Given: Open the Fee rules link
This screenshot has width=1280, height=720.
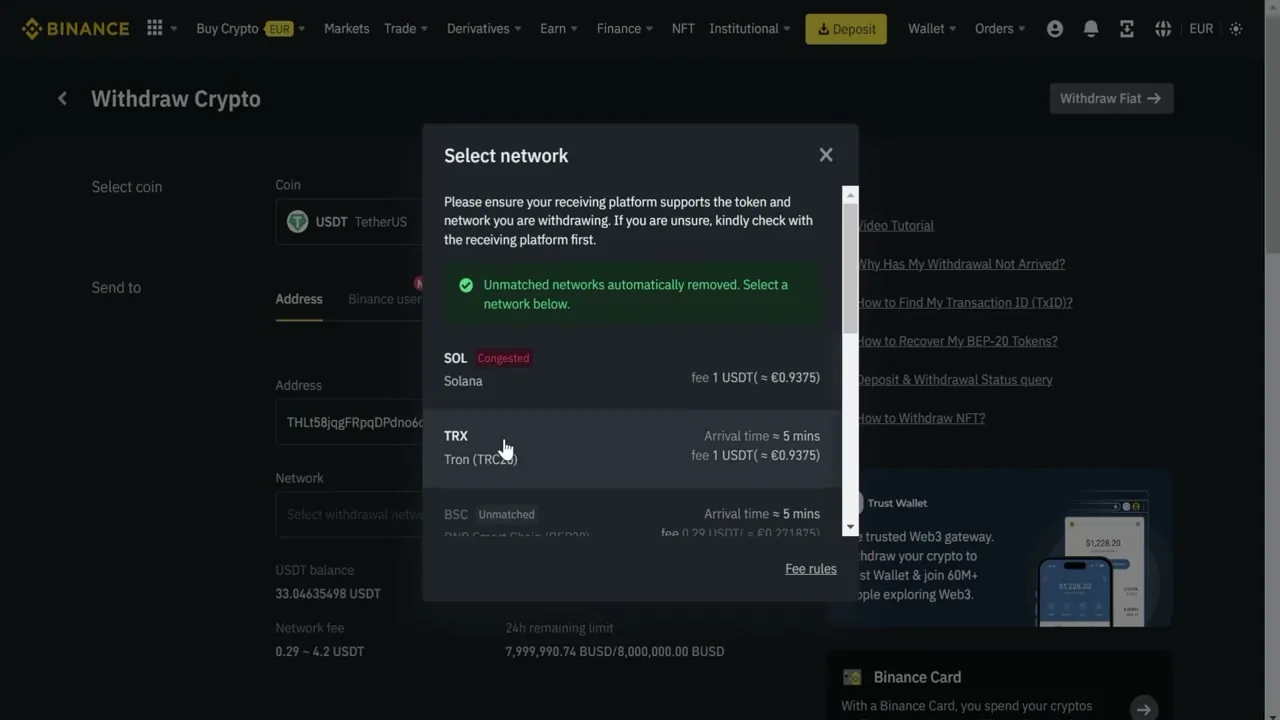Looking at the screenshot, I should [x=811, y=569].
